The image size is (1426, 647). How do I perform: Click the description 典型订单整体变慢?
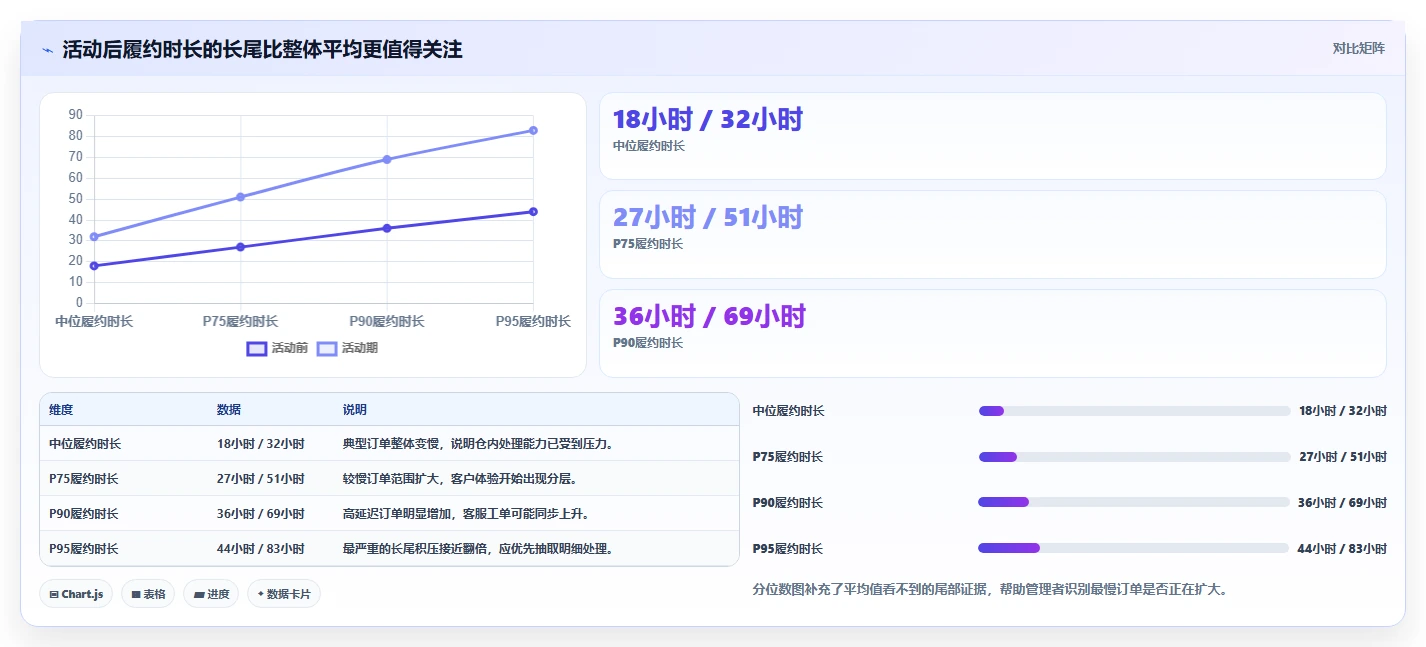[x=478, y=444]
